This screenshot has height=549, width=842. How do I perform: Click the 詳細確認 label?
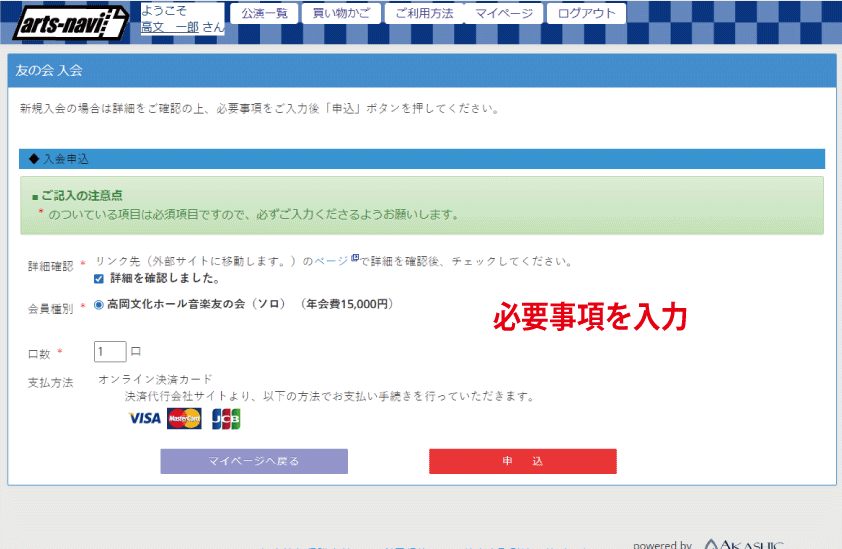pos(50,266)
